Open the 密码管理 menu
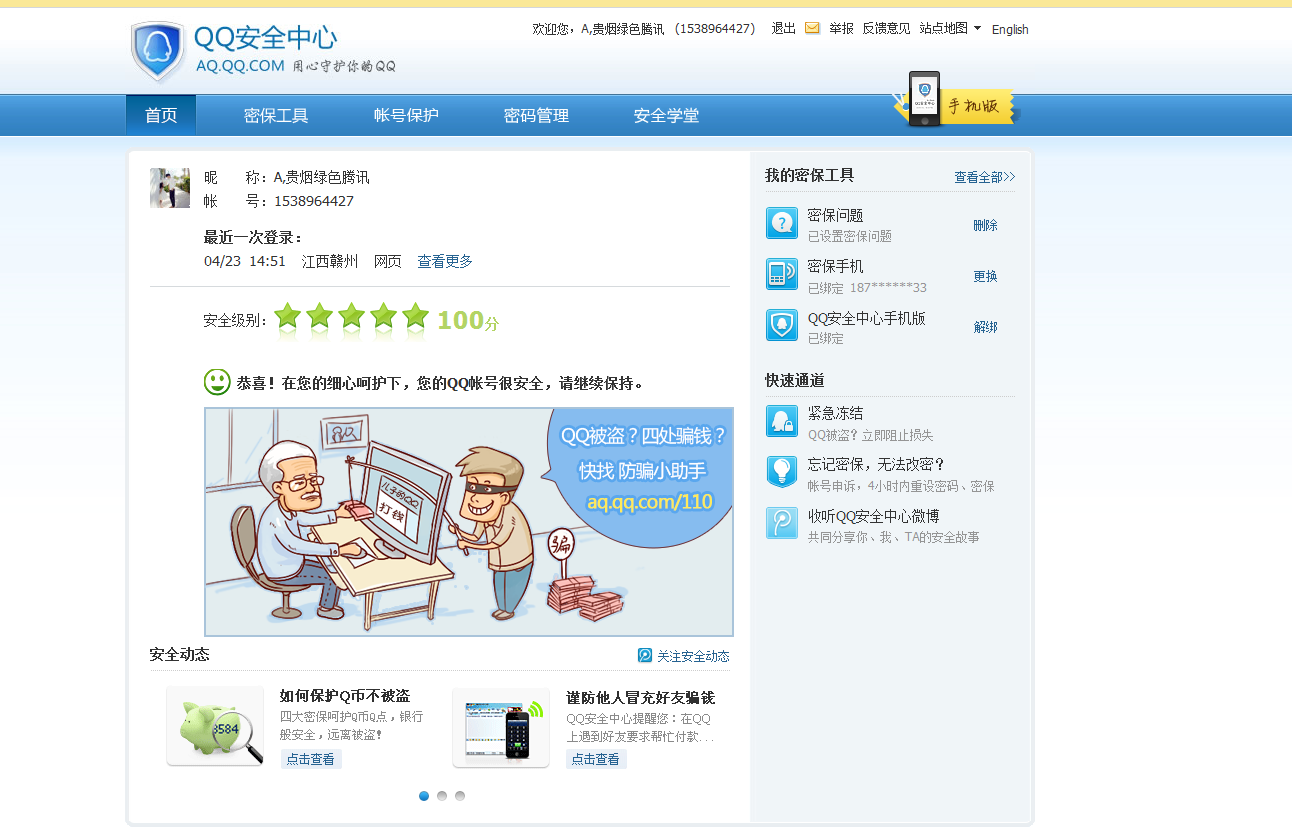1292x832 pixels. click(x=536, y=115)
